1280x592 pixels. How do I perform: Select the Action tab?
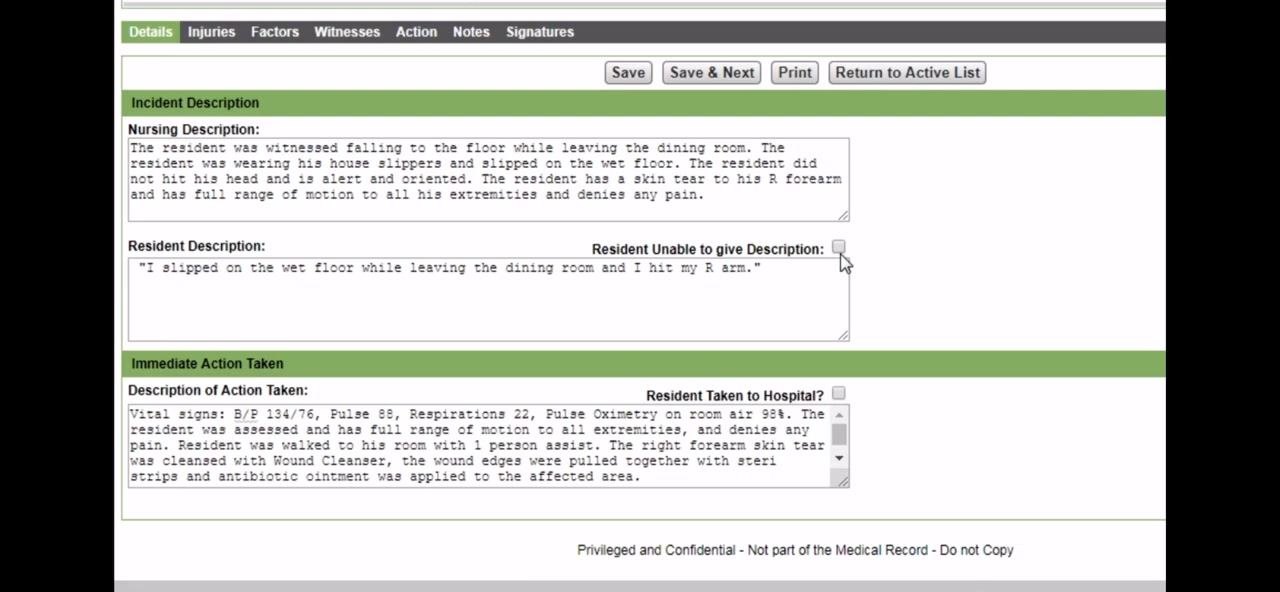coord(416,32)
